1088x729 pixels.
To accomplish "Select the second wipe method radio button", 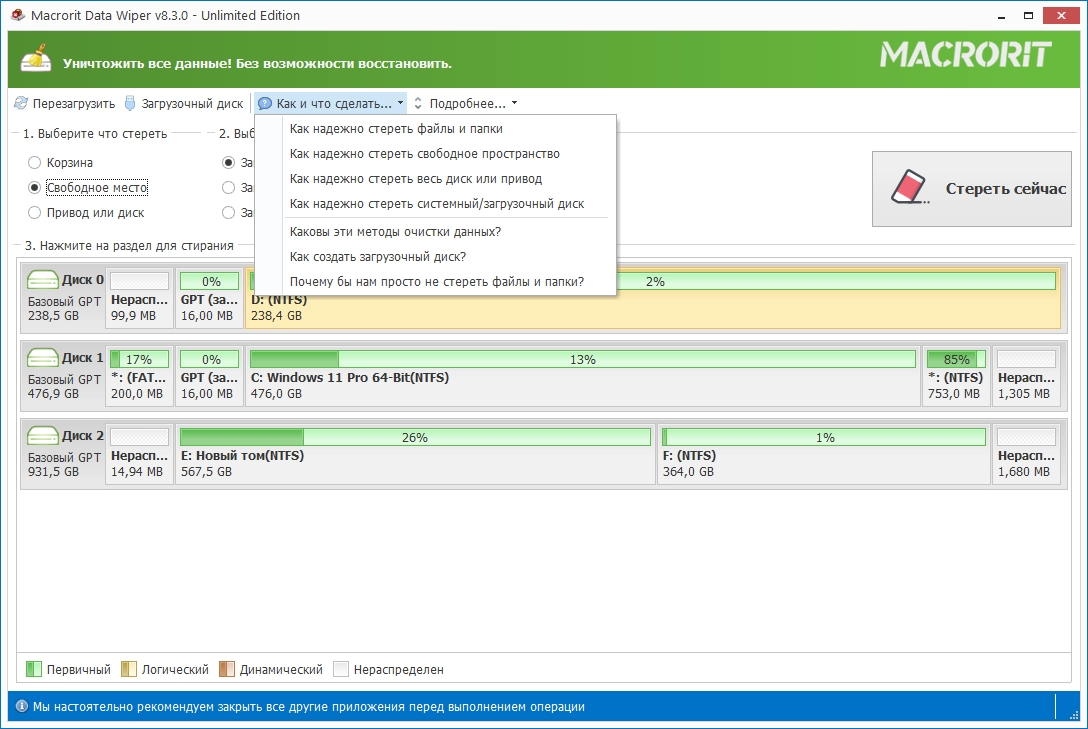I will 228,187.
